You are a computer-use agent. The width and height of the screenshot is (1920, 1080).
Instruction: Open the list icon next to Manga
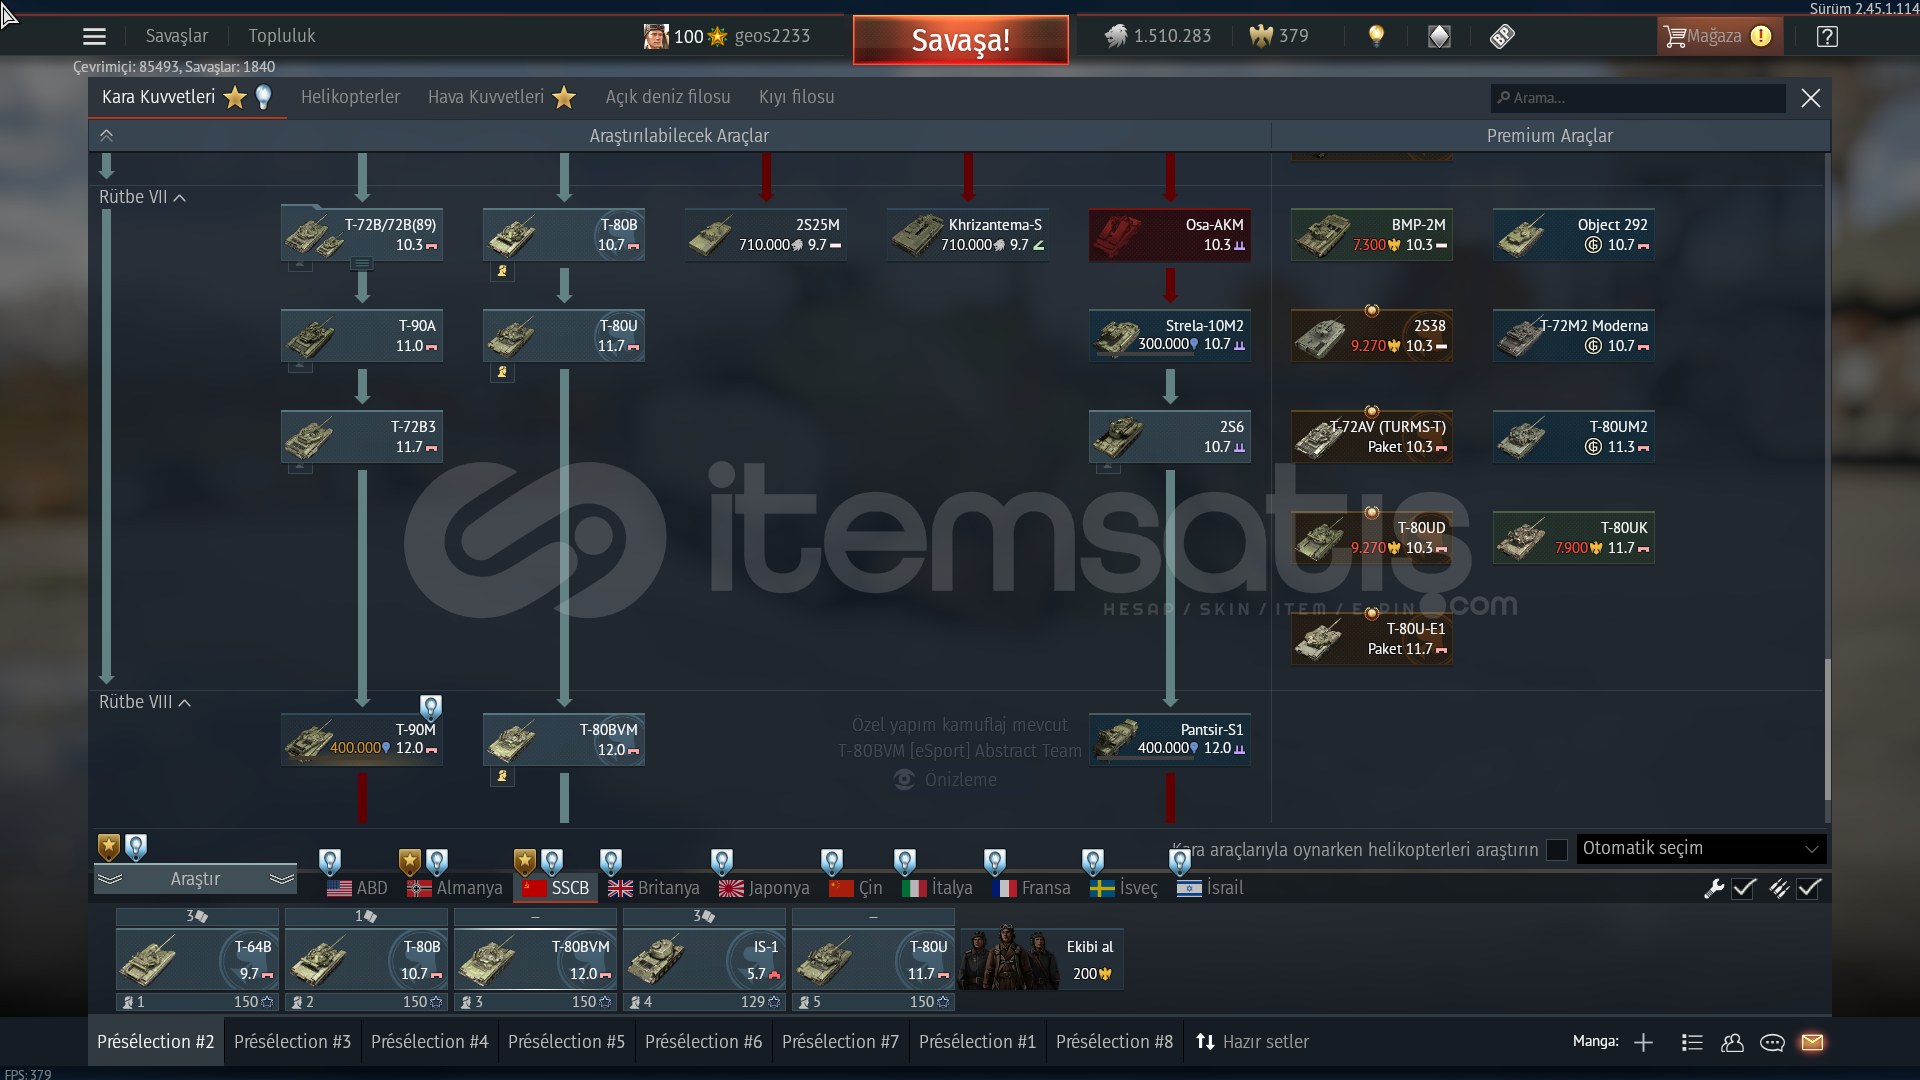1692,1042
